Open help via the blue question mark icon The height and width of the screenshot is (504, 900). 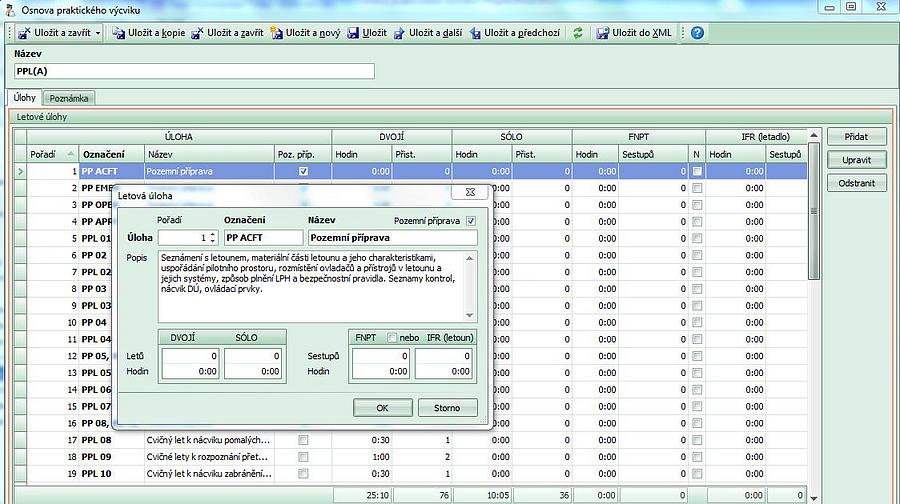[x=697, y=33]
